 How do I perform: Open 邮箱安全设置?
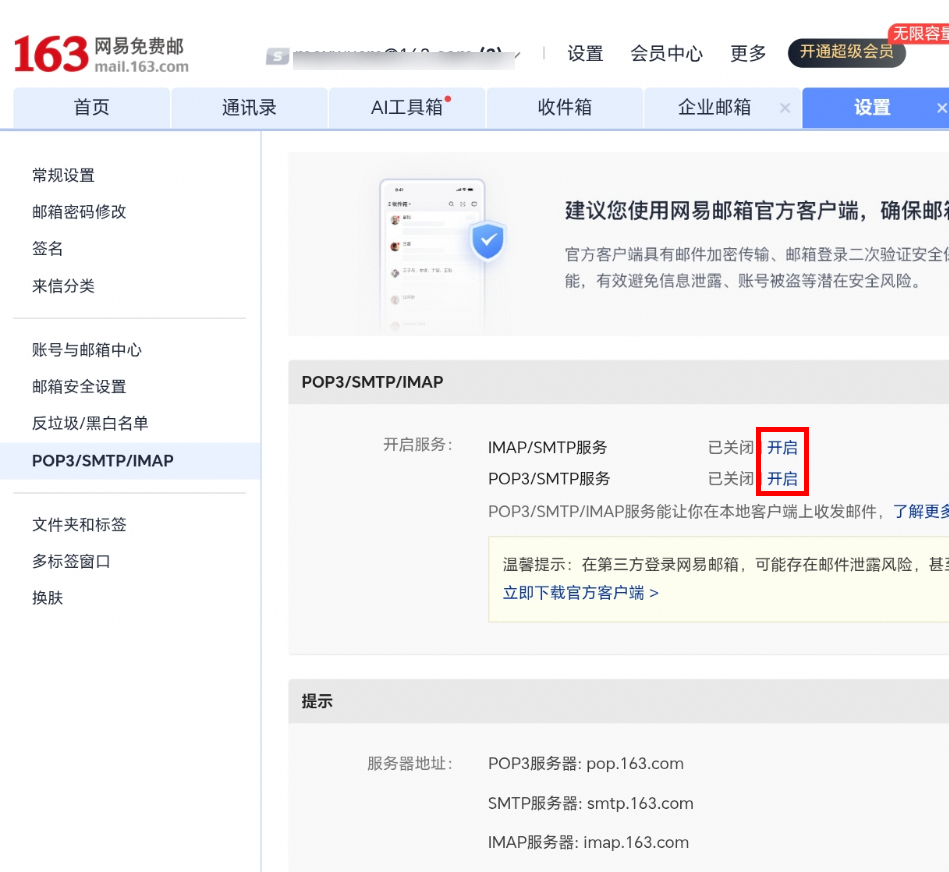pyautogui.click(x=79, y=387)
